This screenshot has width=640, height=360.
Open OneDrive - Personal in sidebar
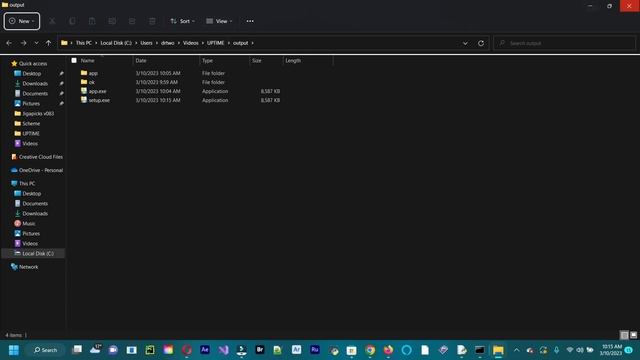(40, 170)
